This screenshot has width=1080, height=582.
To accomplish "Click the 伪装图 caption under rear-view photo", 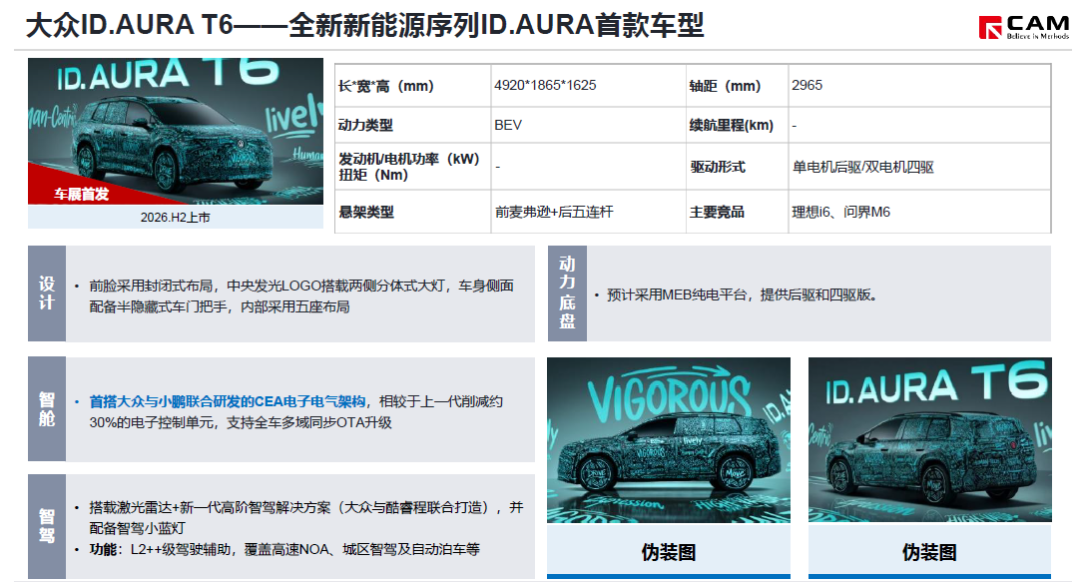I will pyautogui.click(x=929, y=552).
